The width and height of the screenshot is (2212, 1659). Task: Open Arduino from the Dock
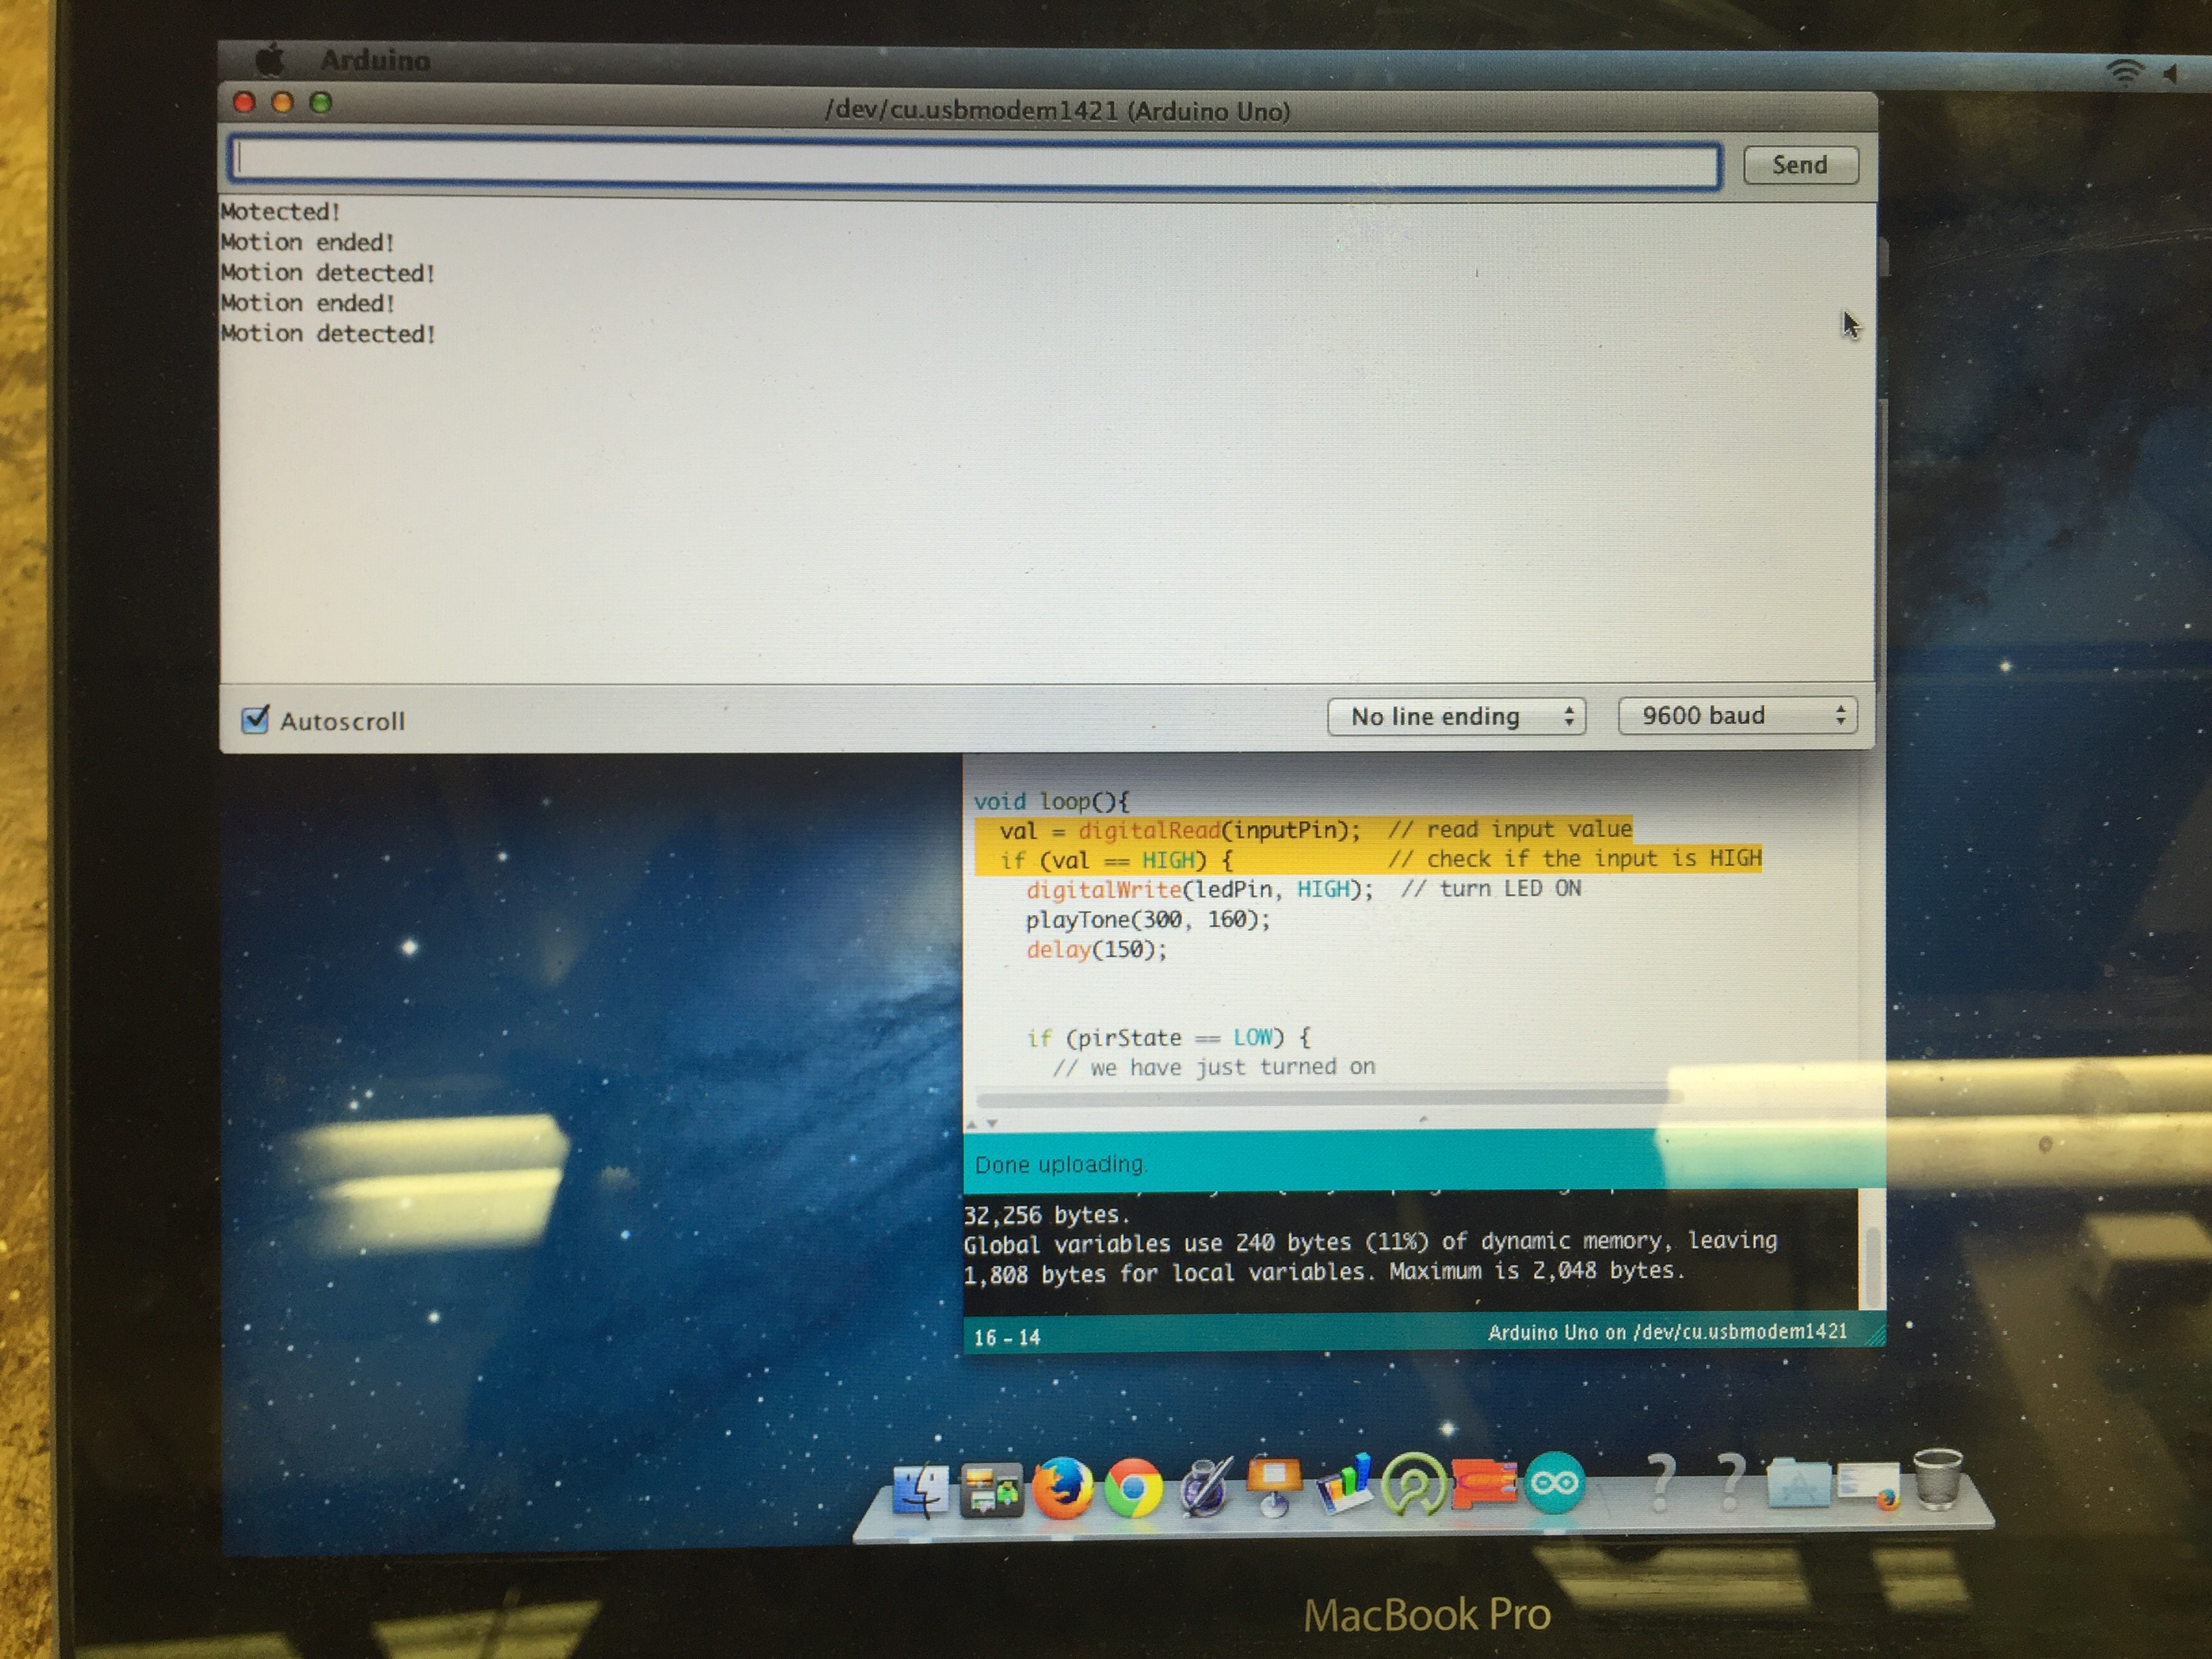click(x=1554, y=1484)
